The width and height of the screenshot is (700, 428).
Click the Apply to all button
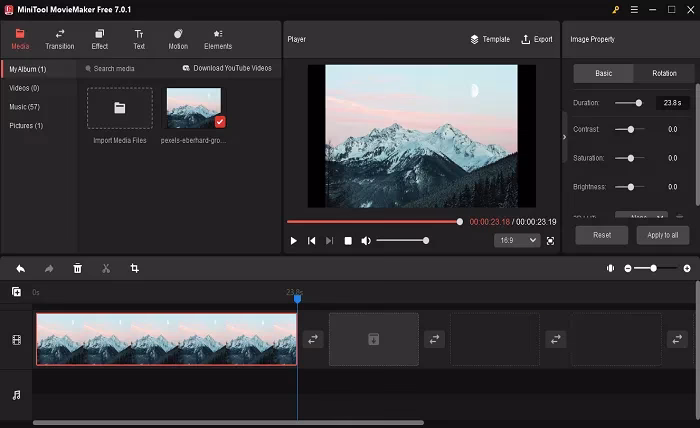point(662,235)
